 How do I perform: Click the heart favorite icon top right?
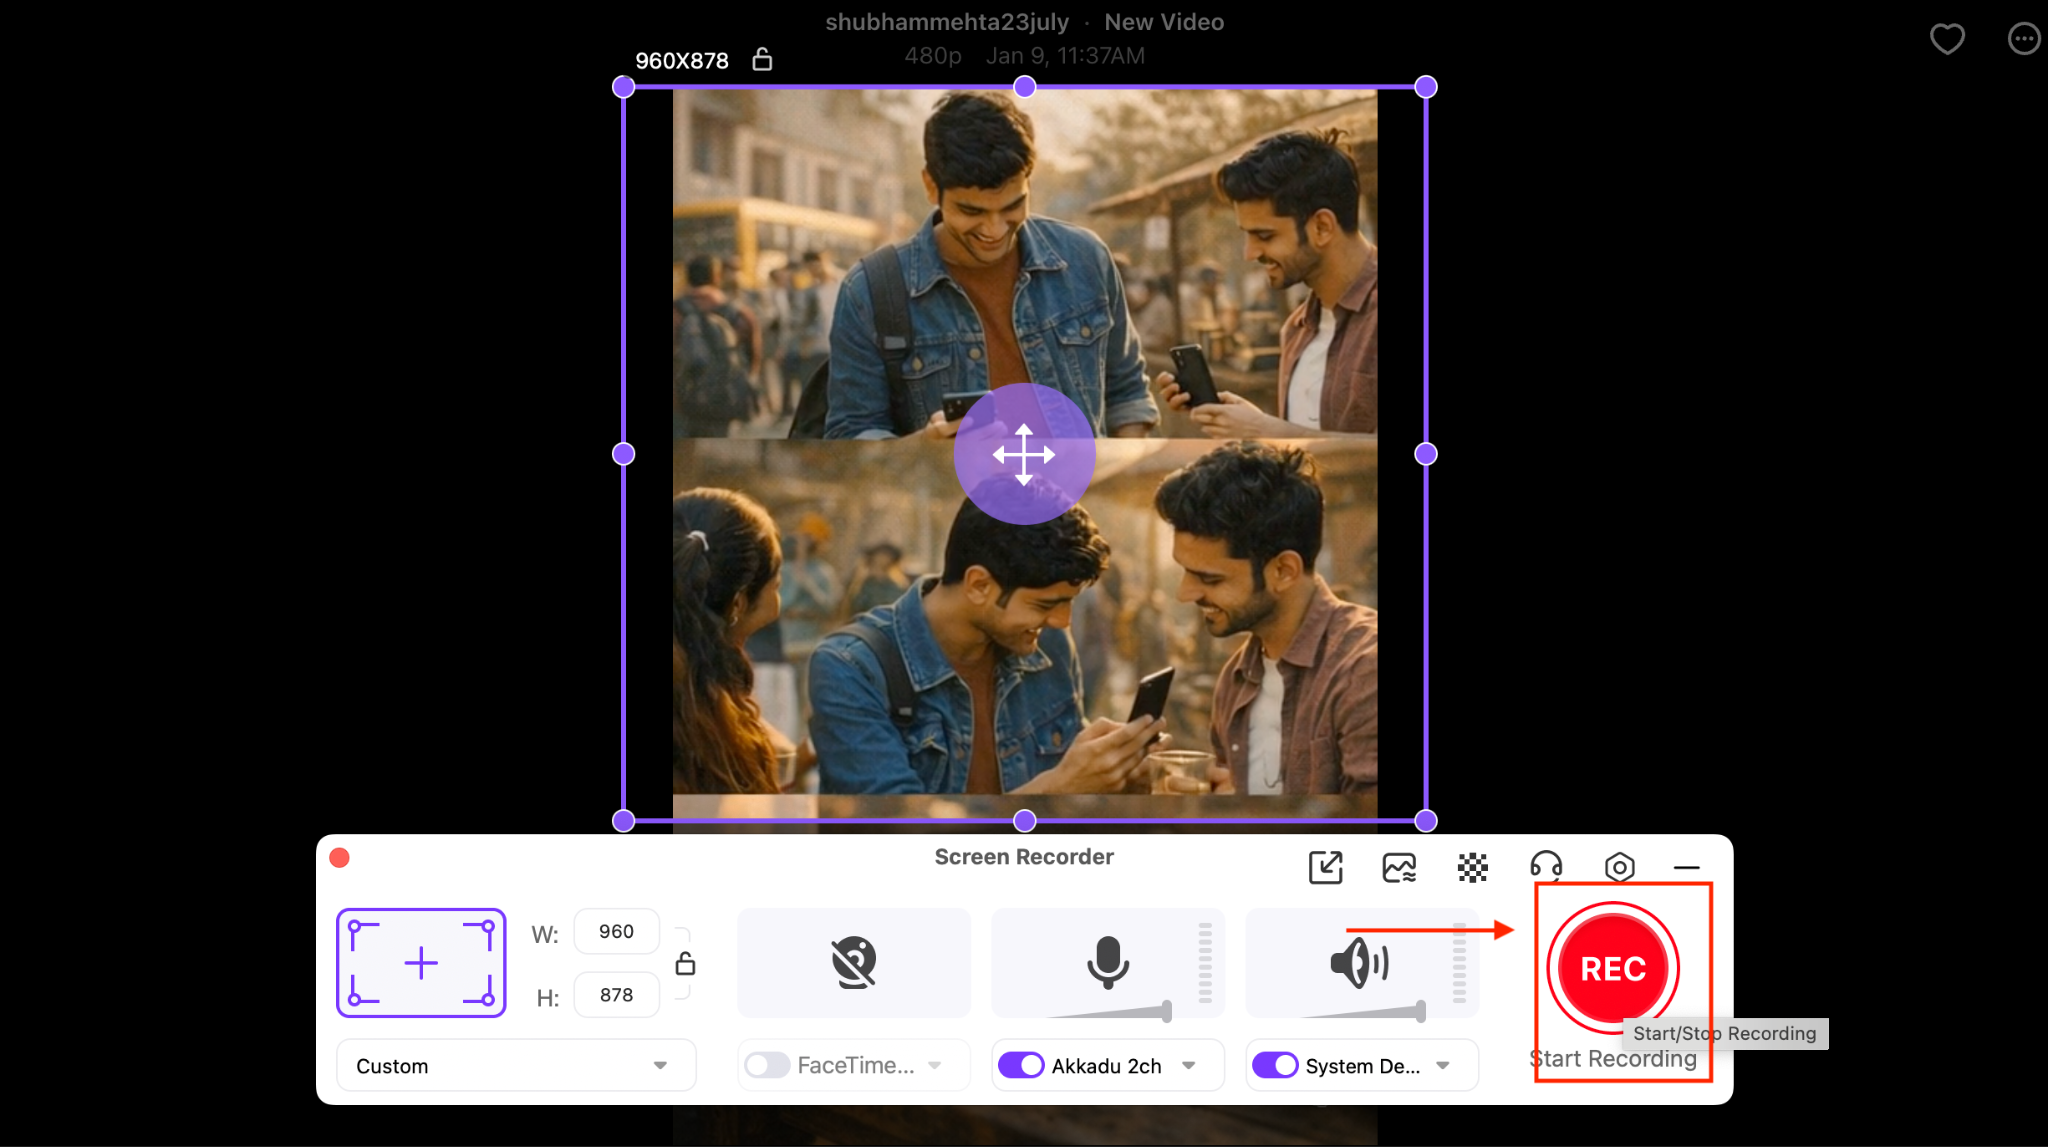(1948, 39)
